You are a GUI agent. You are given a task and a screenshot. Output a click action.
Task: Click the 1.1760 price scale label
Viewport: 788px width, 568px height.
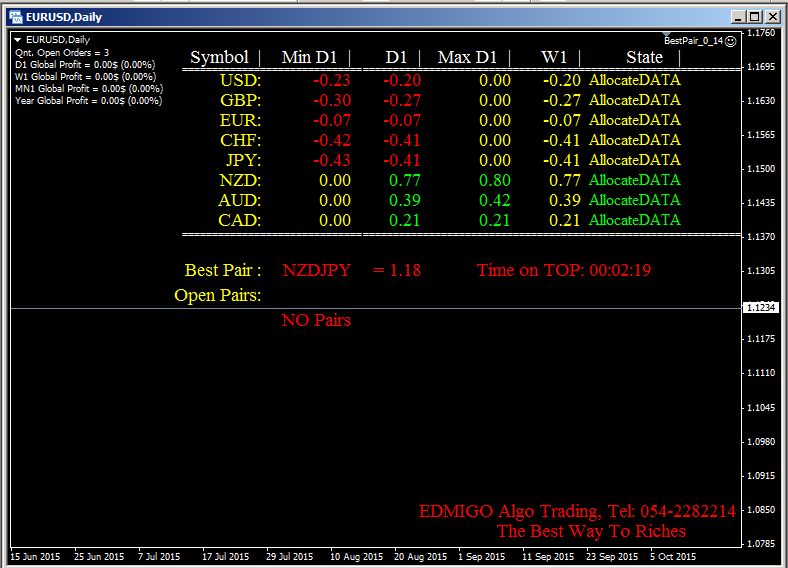761,33
